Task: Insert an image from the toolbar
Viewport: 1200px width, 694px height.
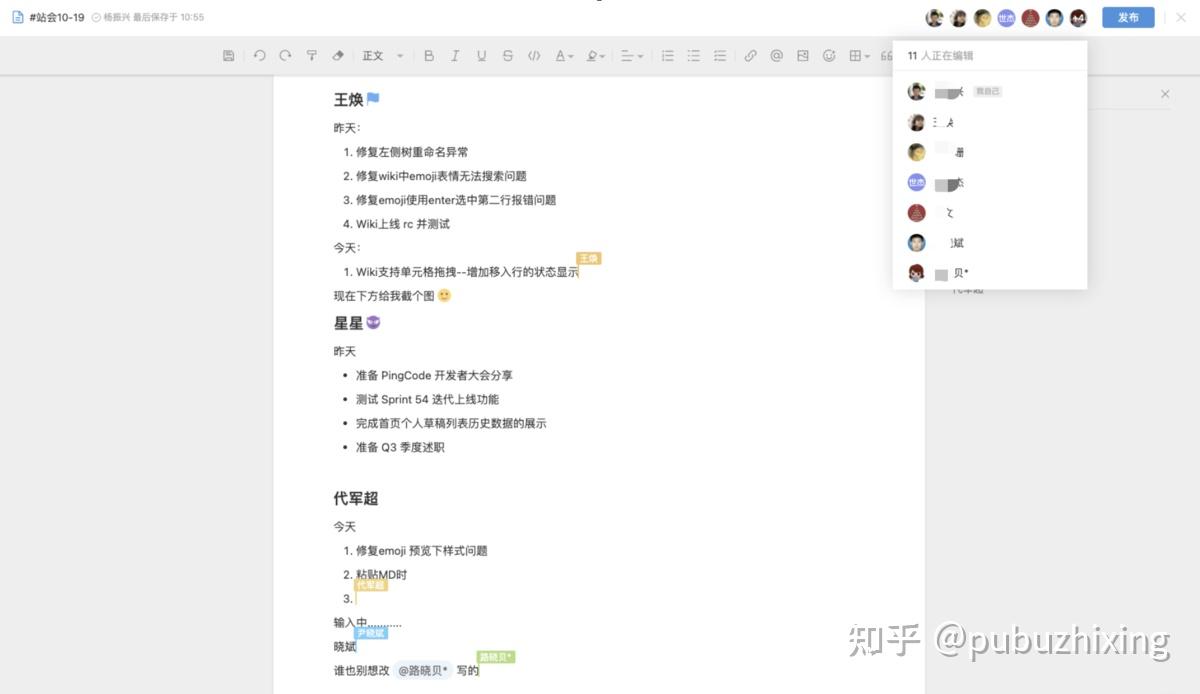Action: coord(802,56)
